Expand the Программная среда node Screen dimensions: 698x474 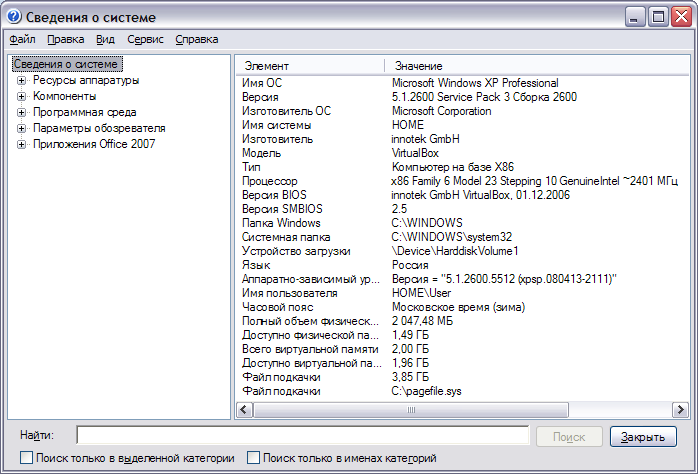coord(21,113)
